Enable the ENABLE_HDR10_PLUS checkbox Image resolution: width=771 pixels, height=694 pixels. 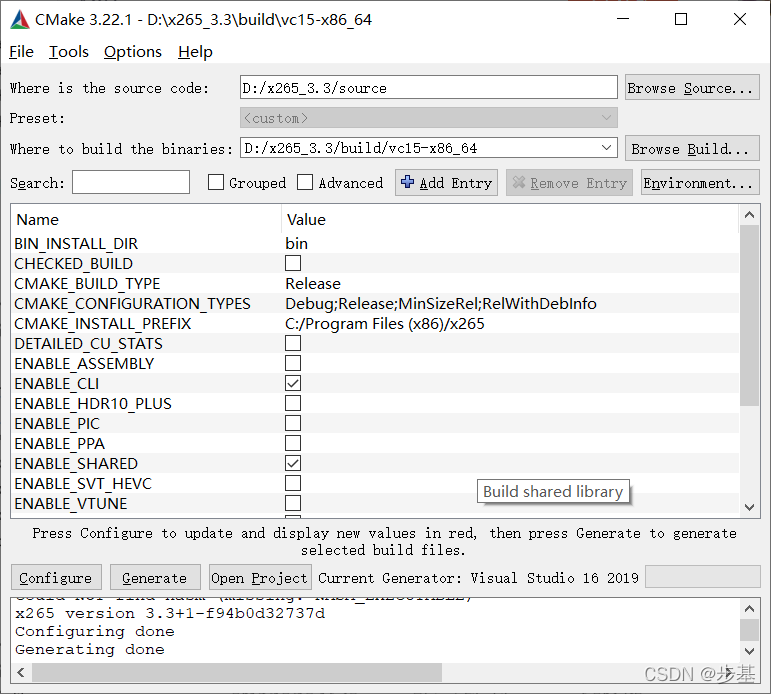293,403
